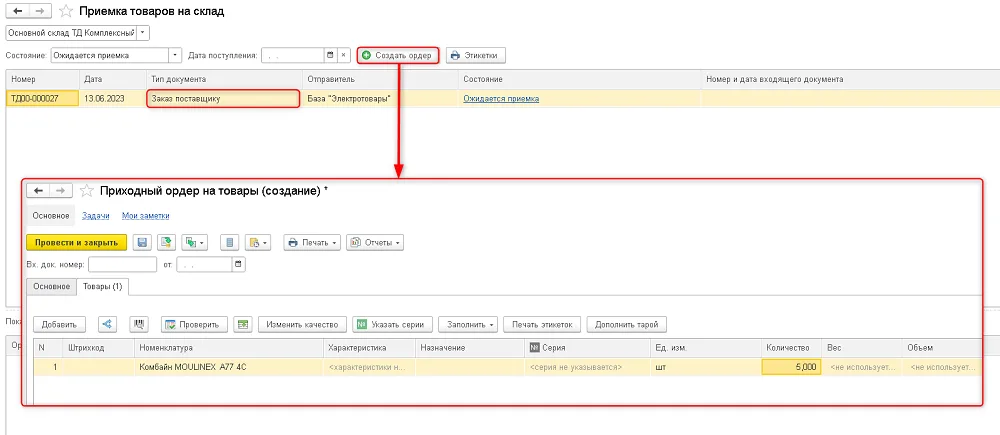Open the Ожидается приемка status link
The height and width of the screenshot is (435, 1000).
(x=501, y=99)
